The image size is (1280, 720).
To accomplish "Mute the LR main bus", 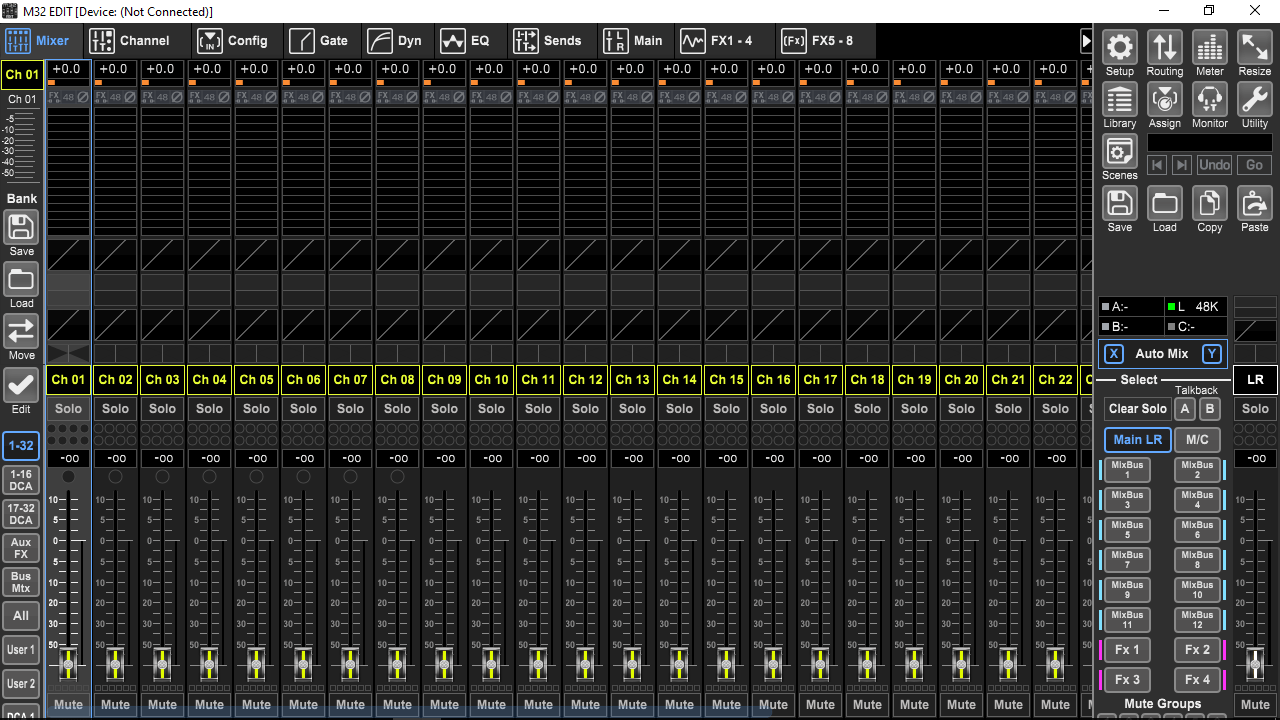I will [1255, 704].
